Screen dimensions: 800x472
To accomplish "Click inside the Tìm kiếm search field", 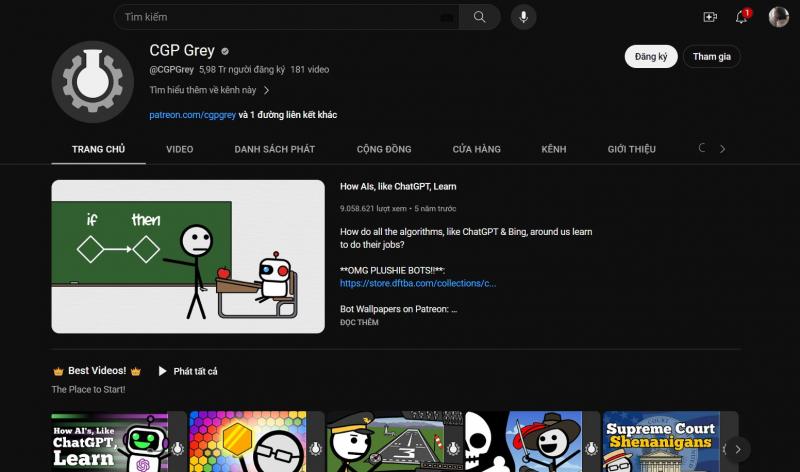I will click(x=286, y=17).
